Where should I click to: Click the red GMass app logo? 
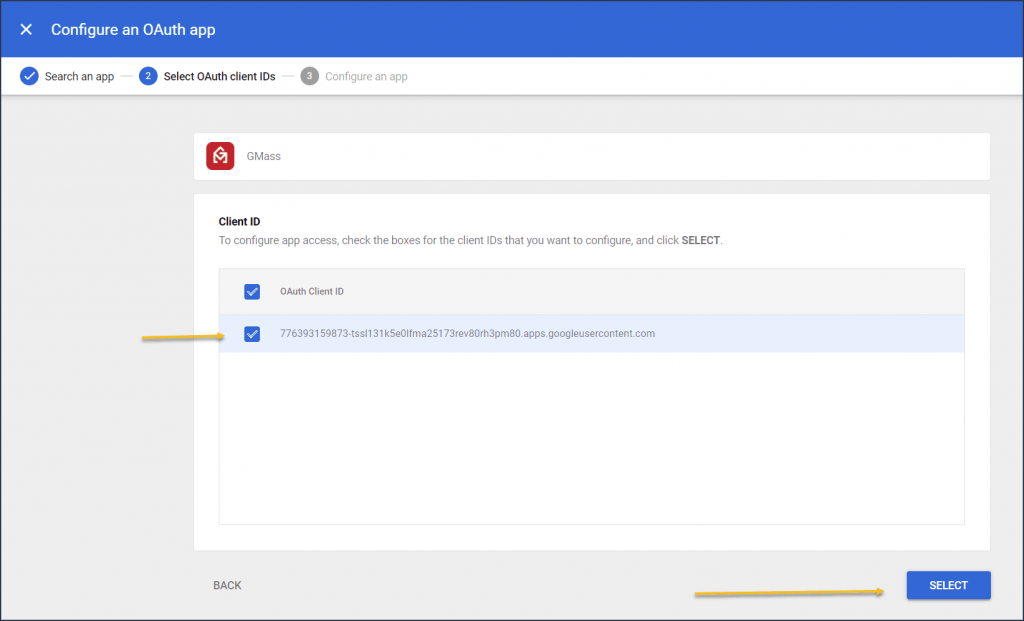pyautogui.click(x=220, y=156)
